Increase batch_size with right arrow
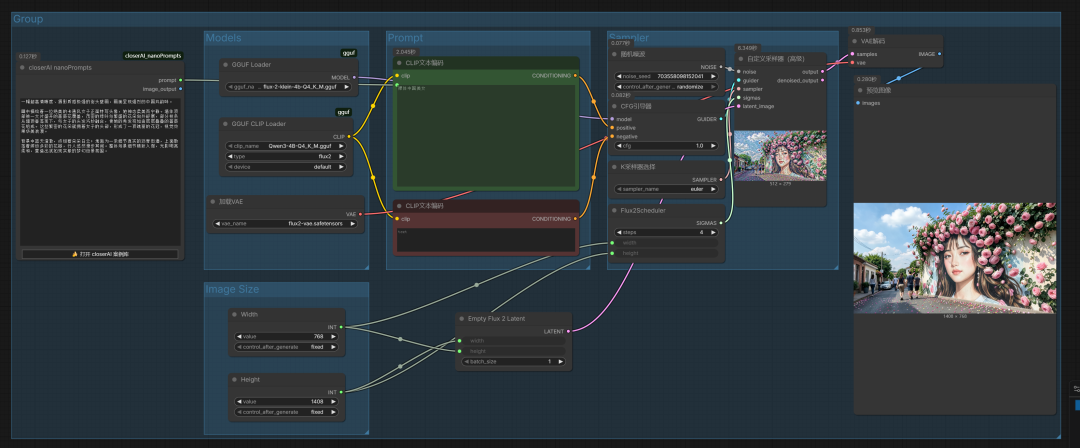The height and width of the screenshot is (448, 1080). tap(560, 362)
